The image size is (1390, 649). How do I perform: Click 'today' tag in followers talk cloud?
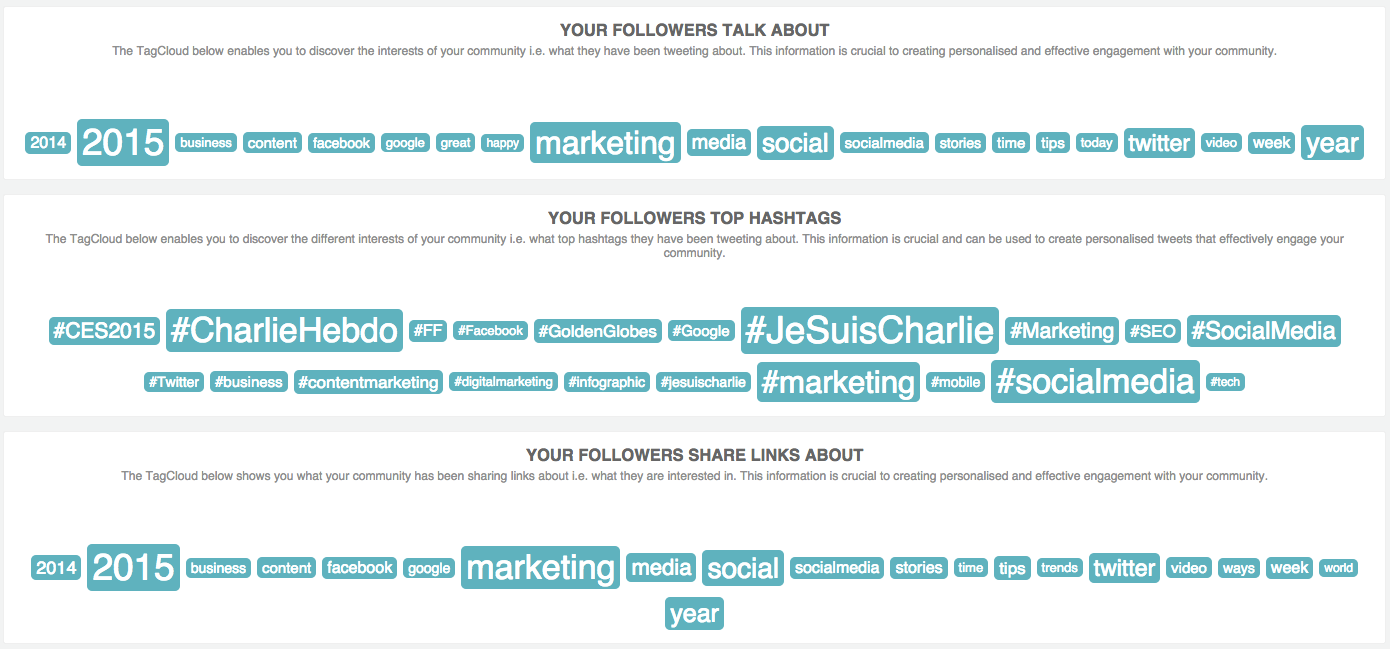pos(1097,143)
